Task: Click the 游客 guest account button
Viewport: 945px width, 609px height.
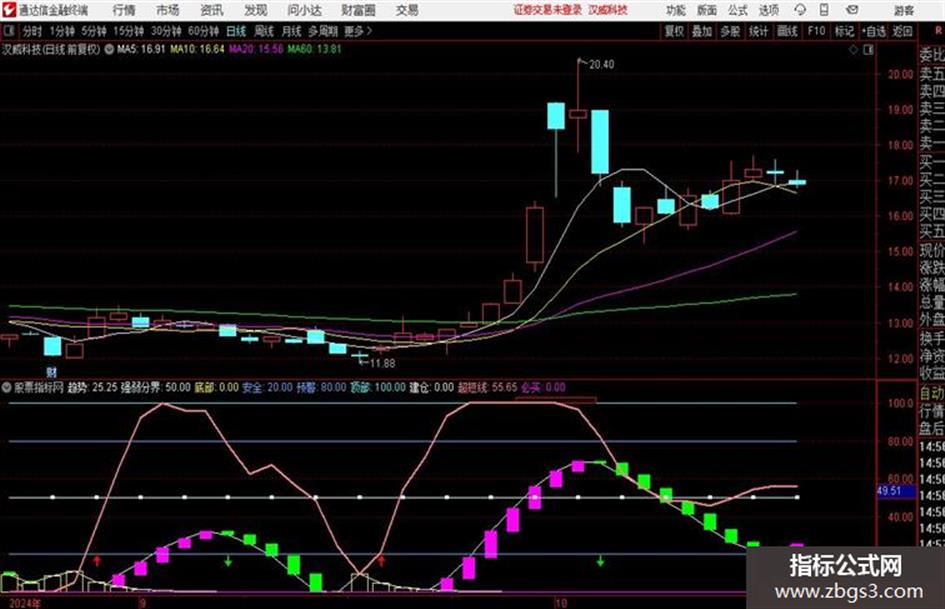Action: pos(903,10)
